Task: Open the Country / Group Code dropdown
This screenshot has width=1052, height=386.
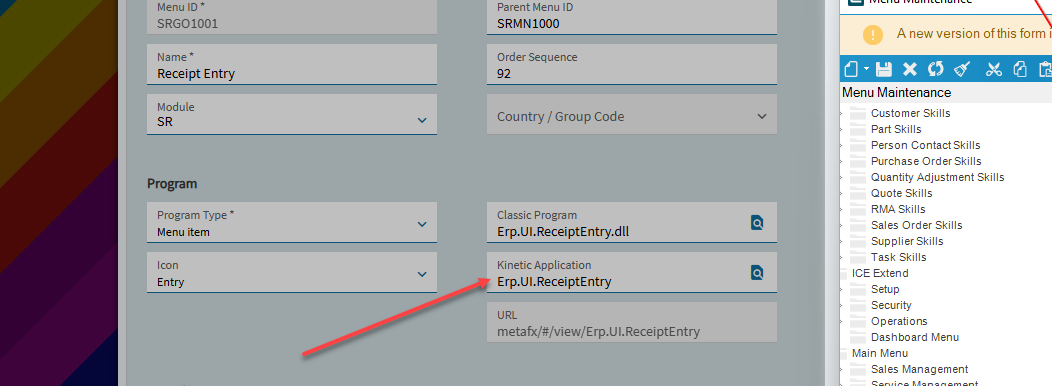Action: click(x=761, y=116)
